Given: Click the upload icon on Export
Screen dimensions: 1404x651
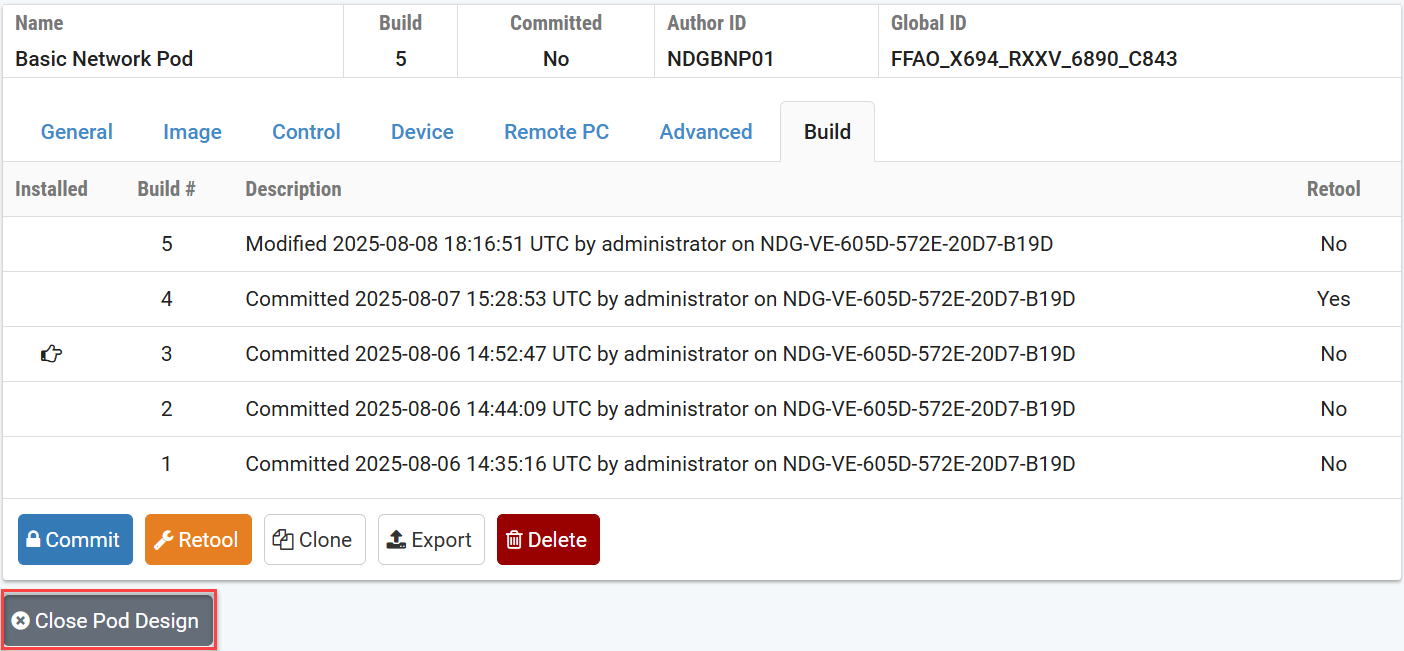Looking at the screenshot, I should click(x=396, y=540).
